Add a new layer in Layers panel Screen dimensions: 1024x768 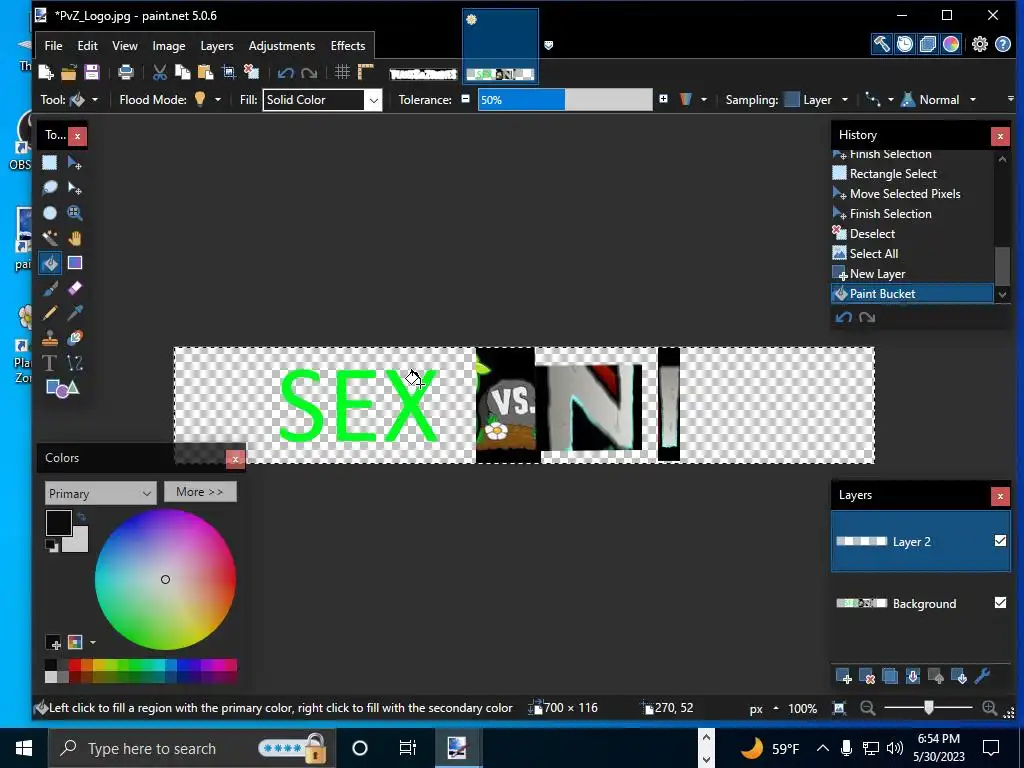(x=844, y=677)
